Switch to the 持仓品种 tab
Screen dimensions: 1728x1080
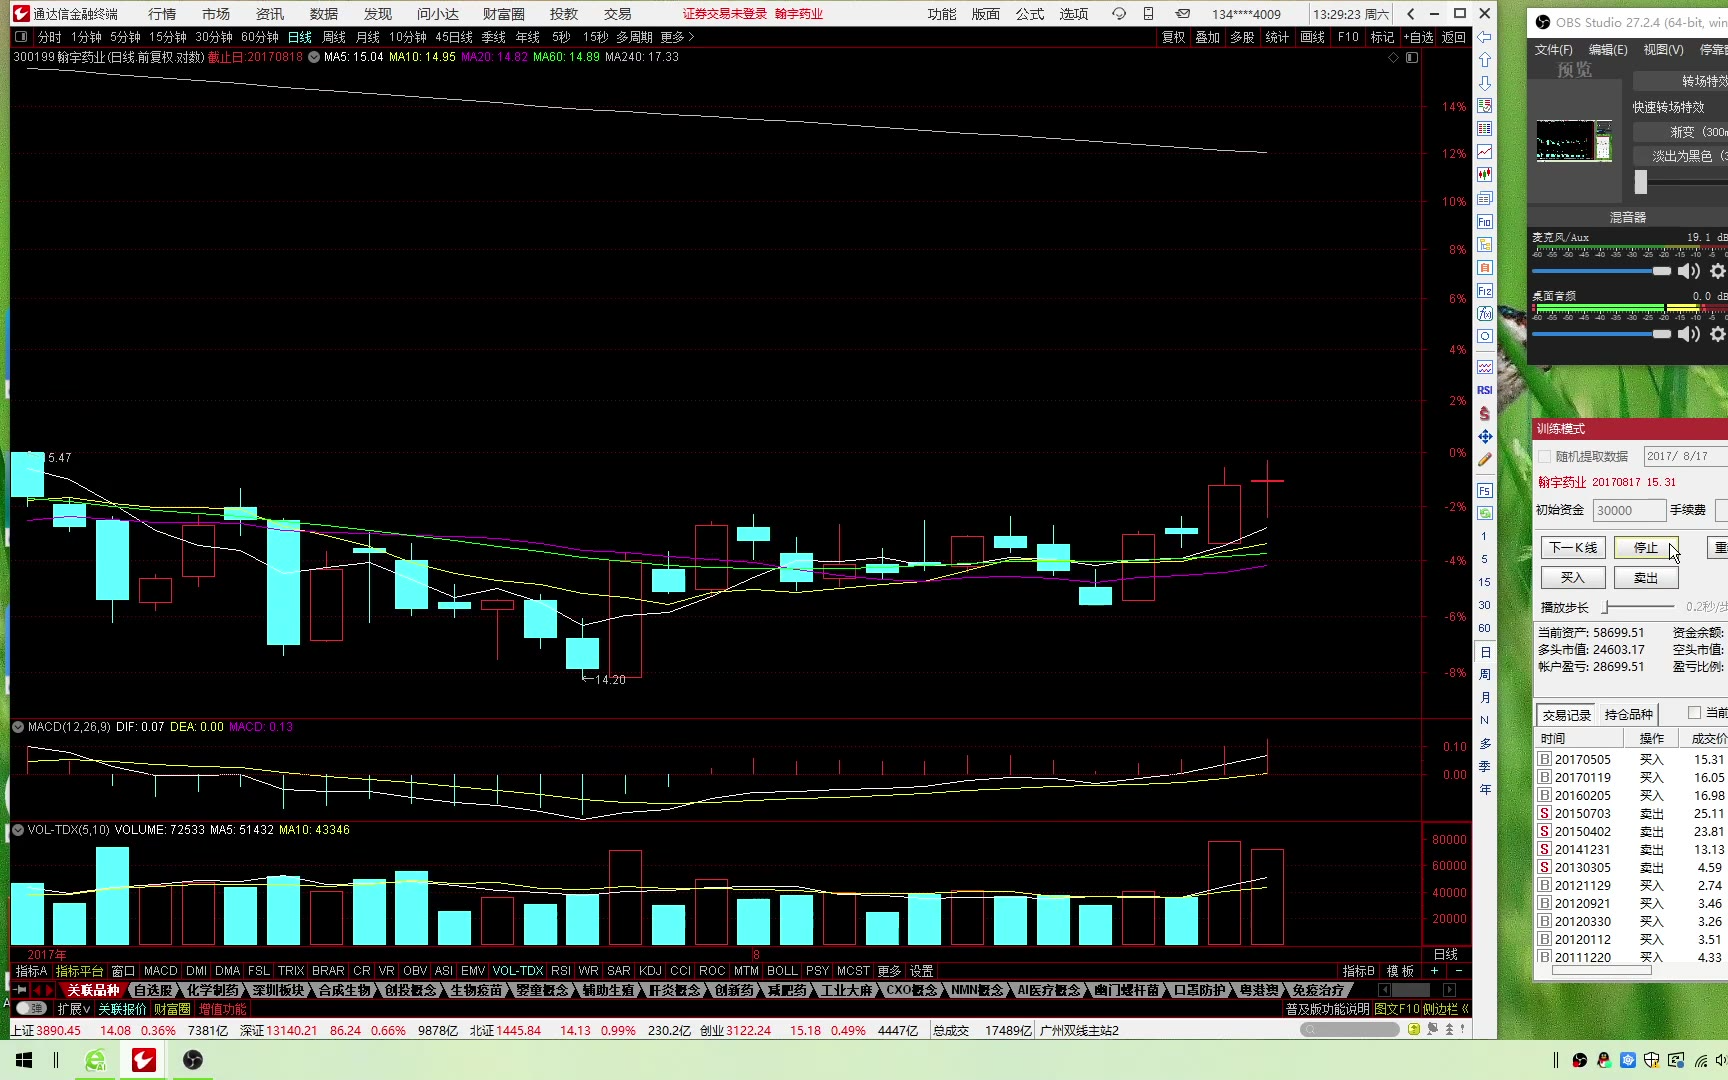[1629, 714]
